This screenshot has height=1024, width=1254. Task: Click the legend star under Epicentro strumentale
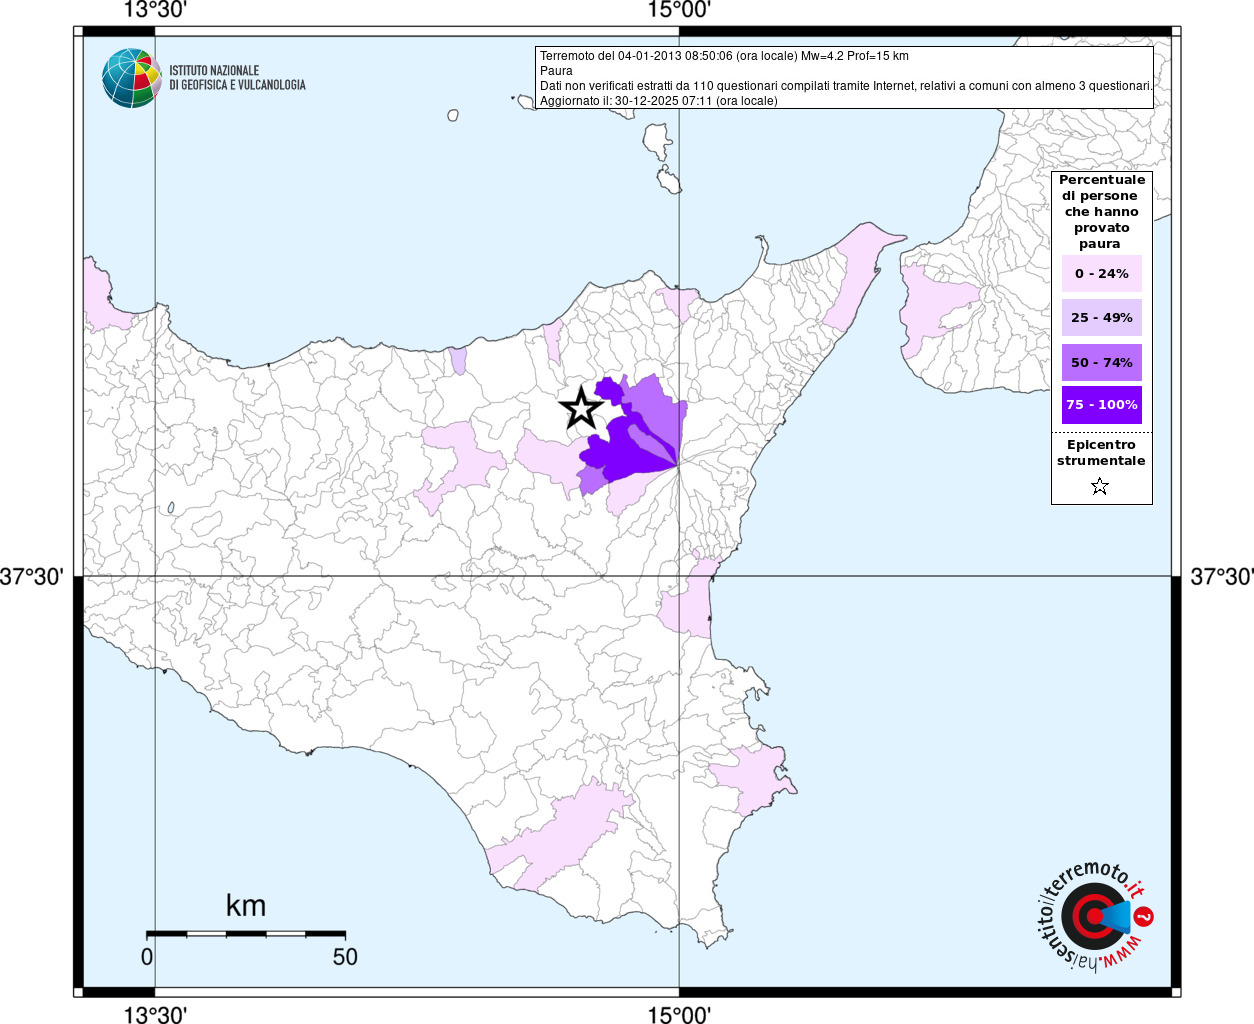click(x=1100, y=486)
